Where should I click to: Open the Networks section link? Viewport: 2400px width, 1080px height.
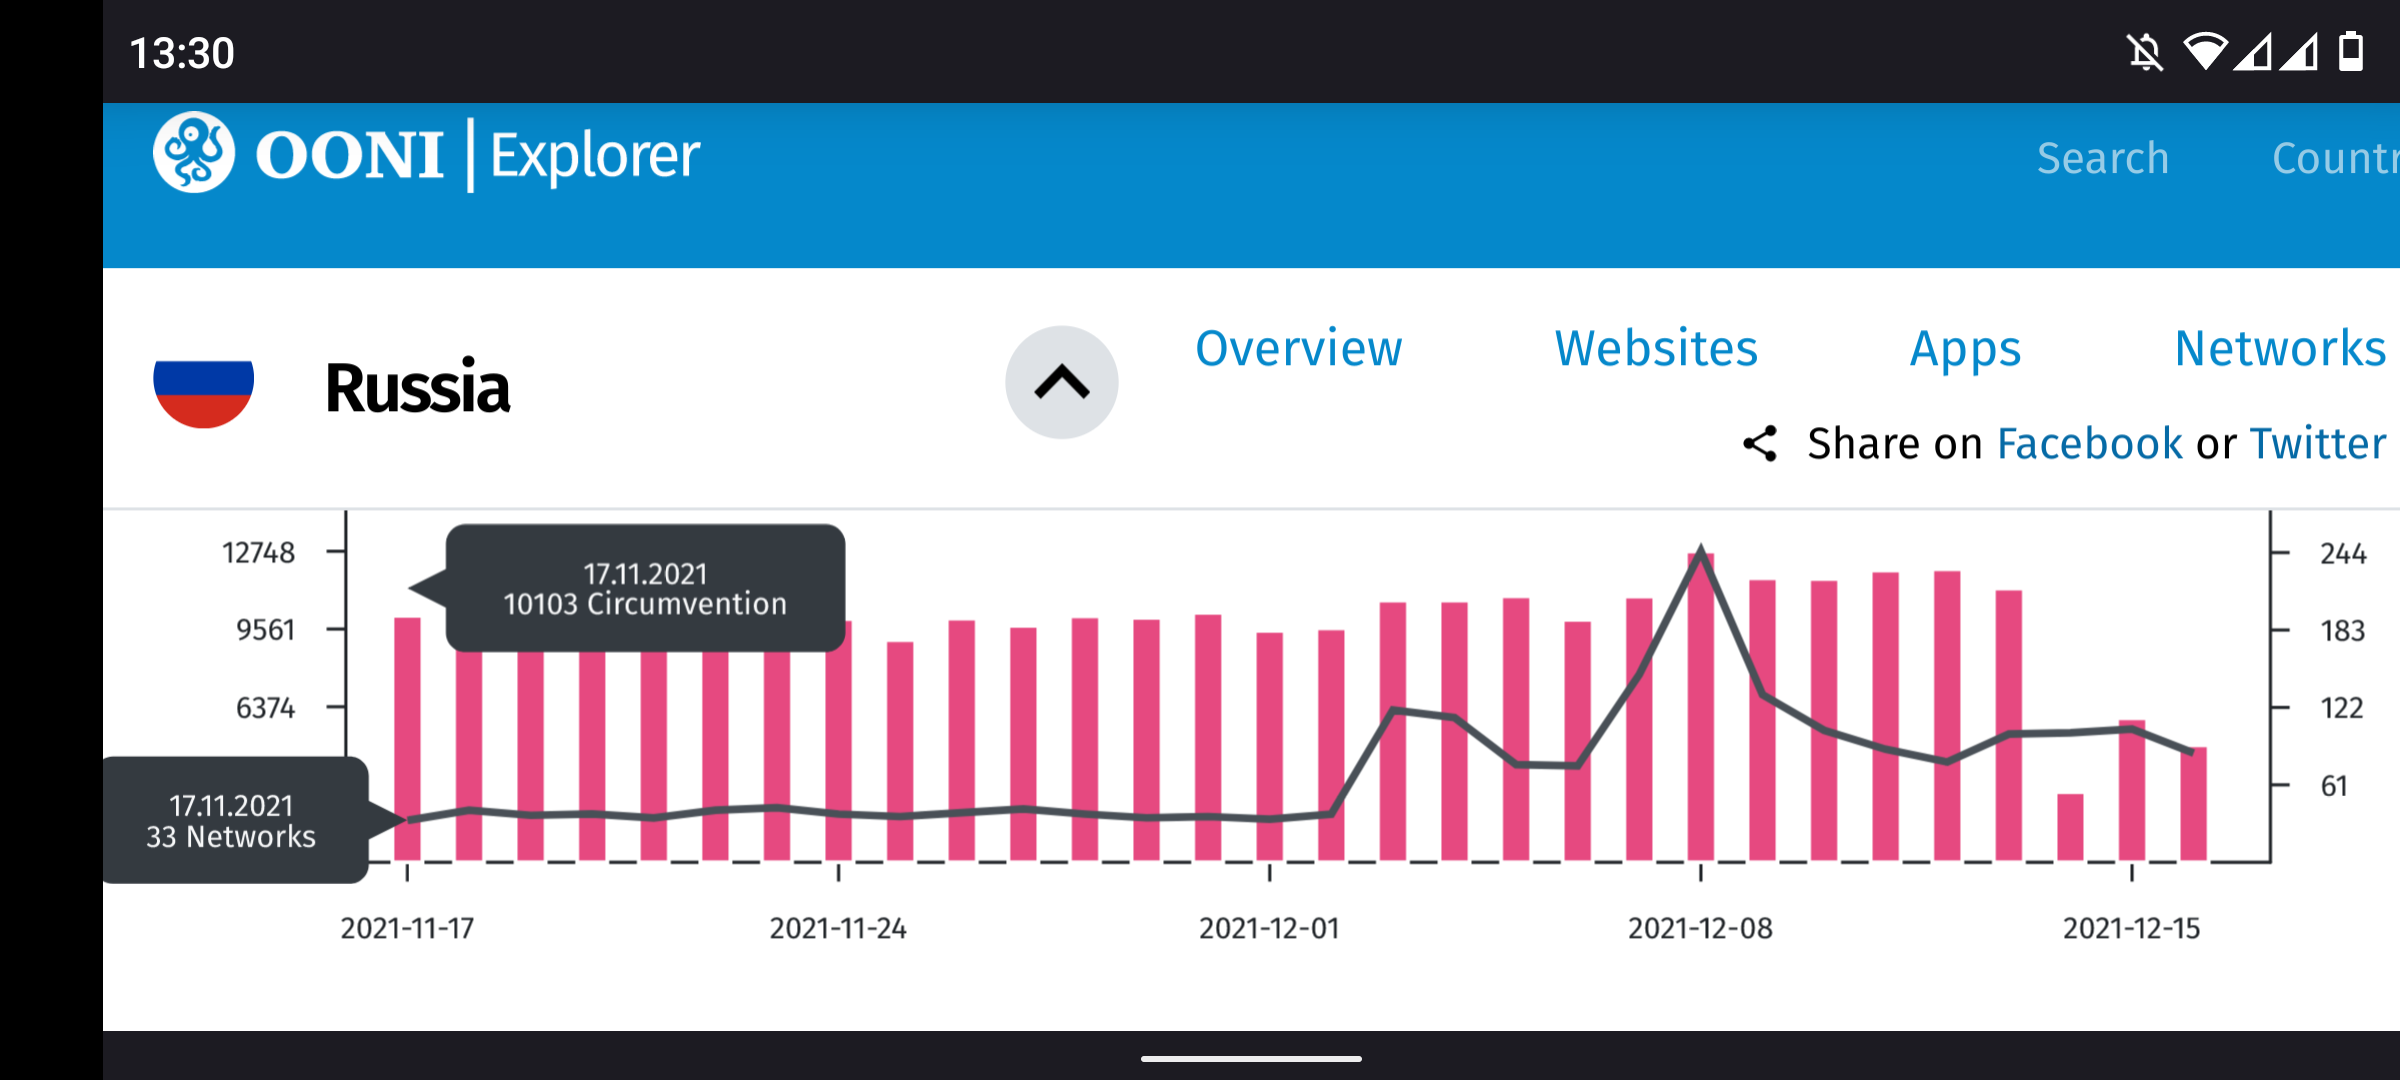(x=2280, y=349)
